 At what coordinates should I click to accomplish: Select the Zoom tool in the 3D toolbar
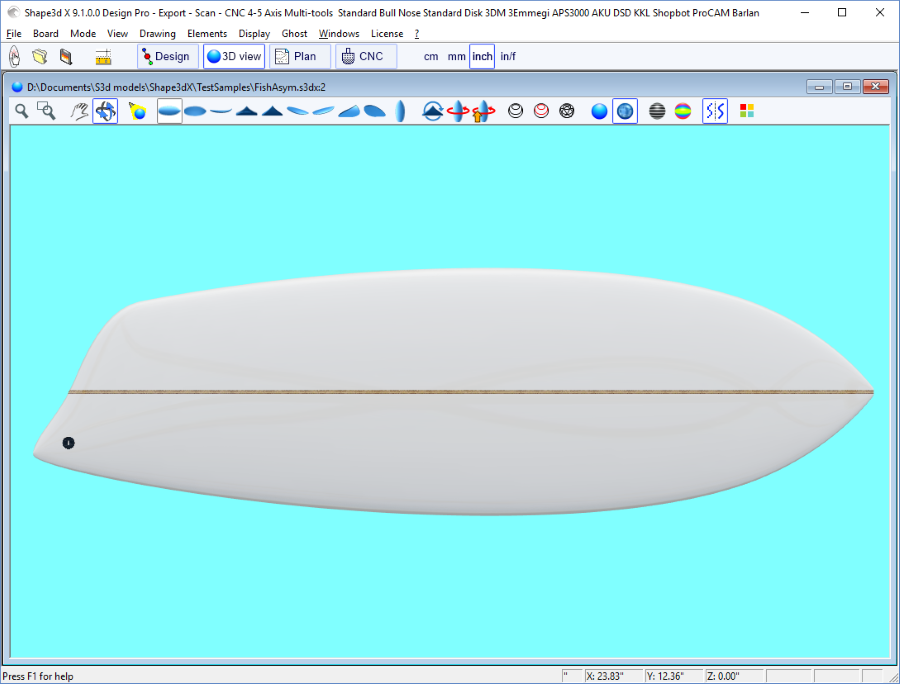tap(20, 111)
